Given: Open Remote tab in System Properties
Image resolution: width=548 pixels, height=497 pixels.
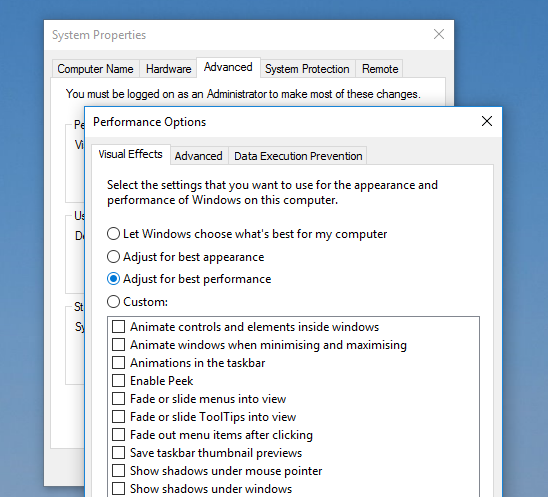Looking at the screenshot, I should pyautogui.click(x=380, y=69).
